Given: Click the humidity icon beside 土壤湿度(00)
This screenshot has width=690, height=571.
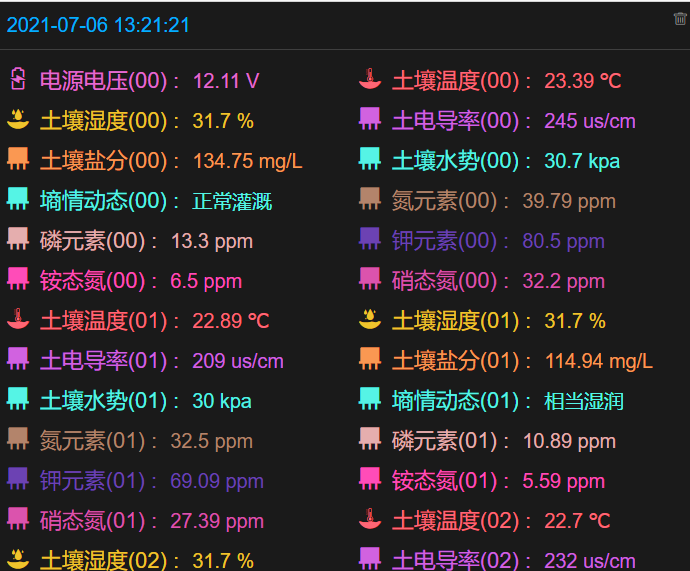Looking at the screenshot, I should pyautogui.click(x=18, y=120).
